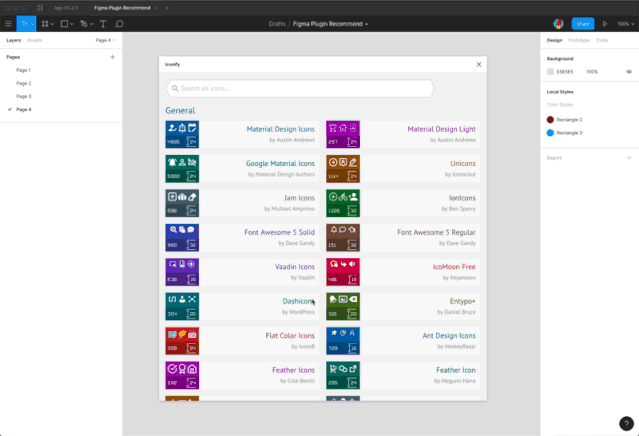Switch to the Prototype tab
This screenshot has height=436, width=639.
point(579,40)
